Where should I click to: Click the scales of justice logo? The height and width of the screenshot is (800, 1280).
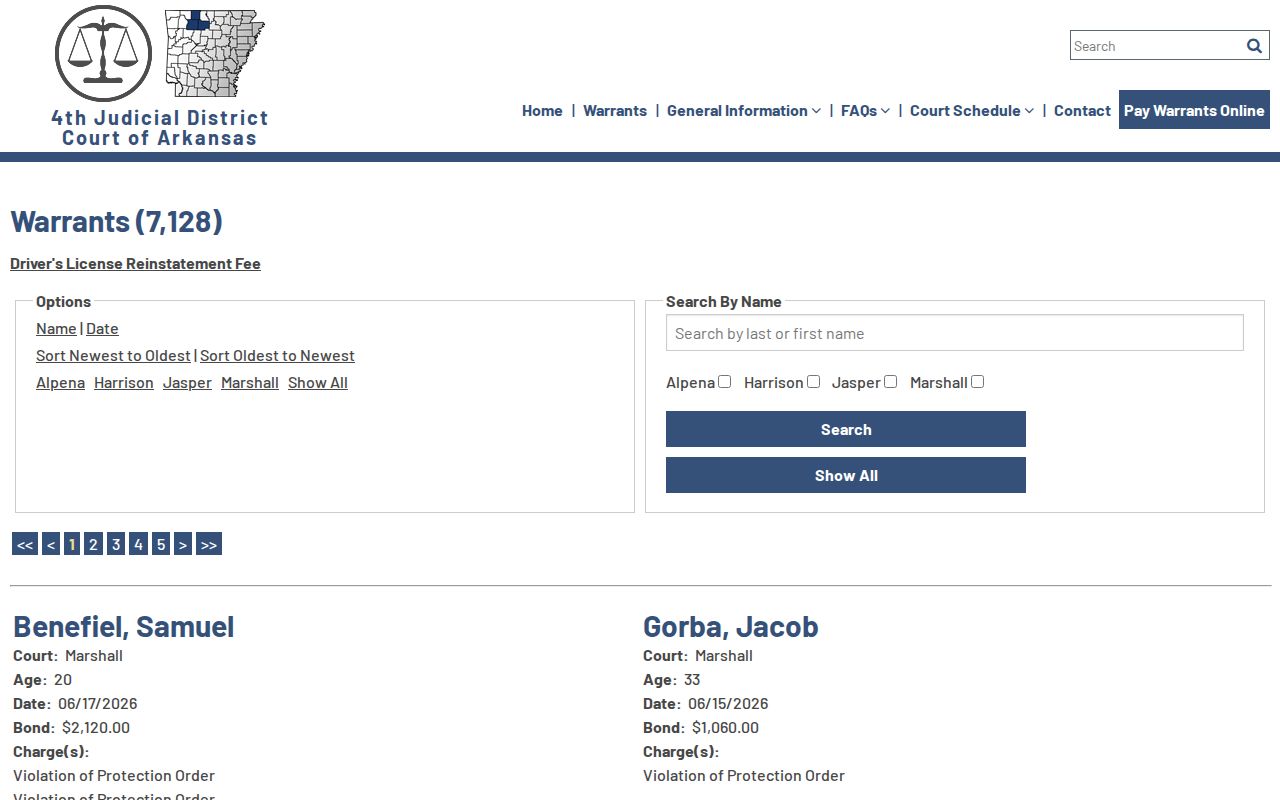104,53
